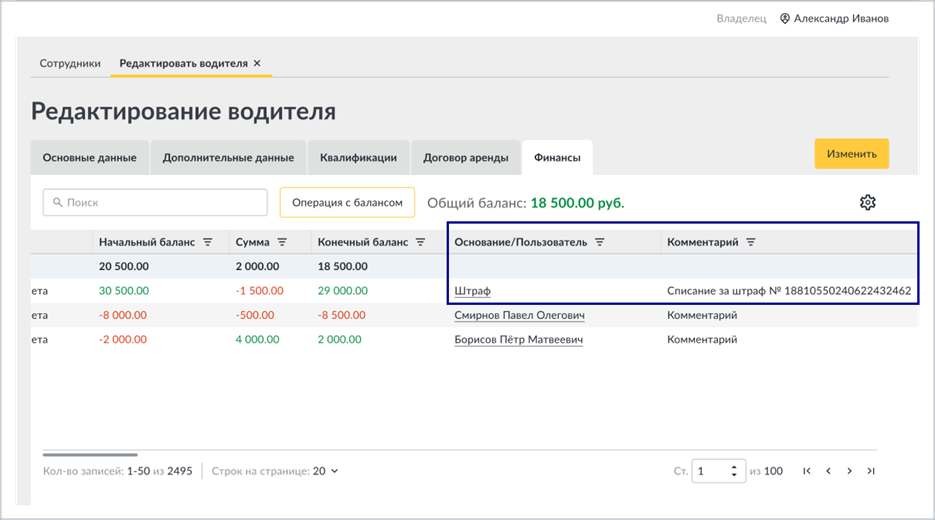Click the Конечный баланс column header
Screen dimensions: 935x520
click(x=363, y=242)
